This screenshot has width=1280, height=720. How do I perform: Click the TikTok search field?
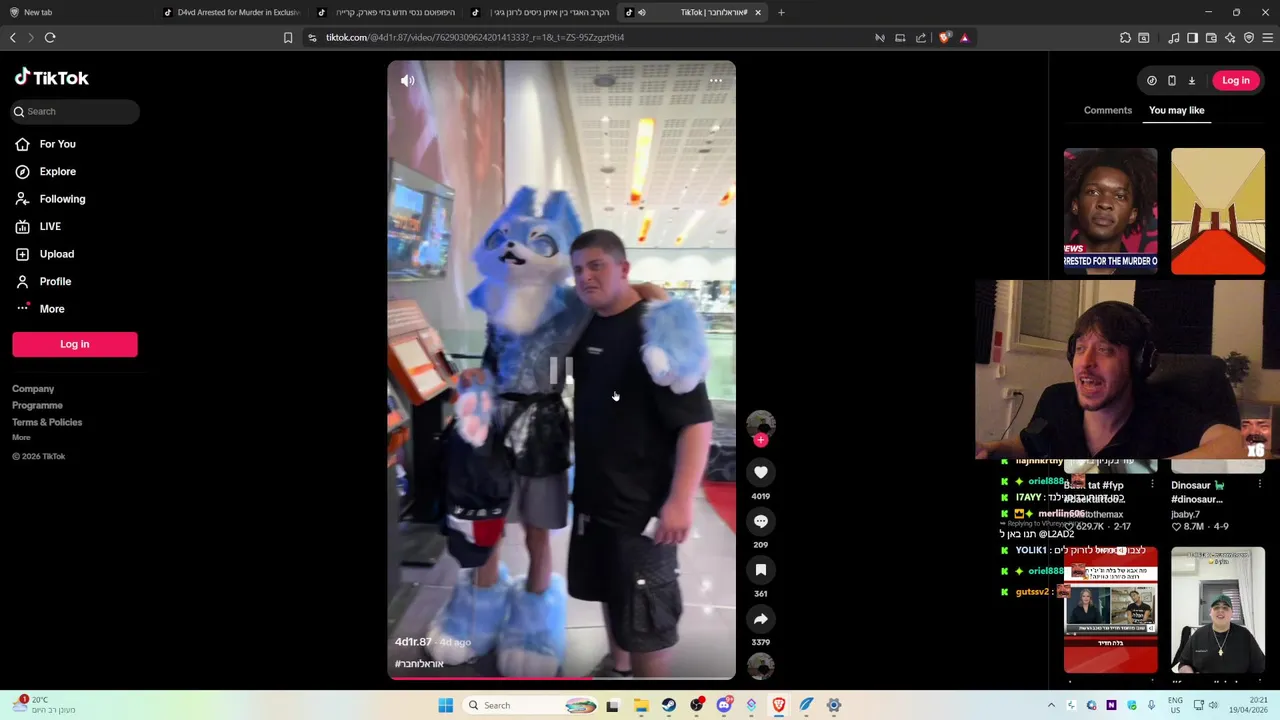(76, 111)
